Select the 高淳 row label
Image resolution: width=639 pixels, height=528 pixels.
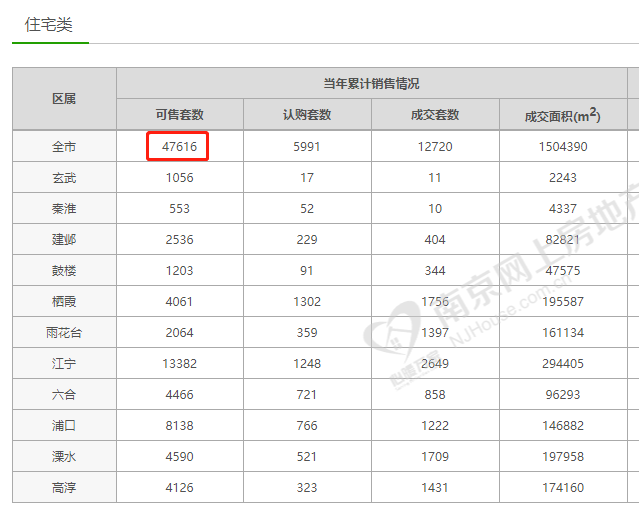(x=64, y=488)
